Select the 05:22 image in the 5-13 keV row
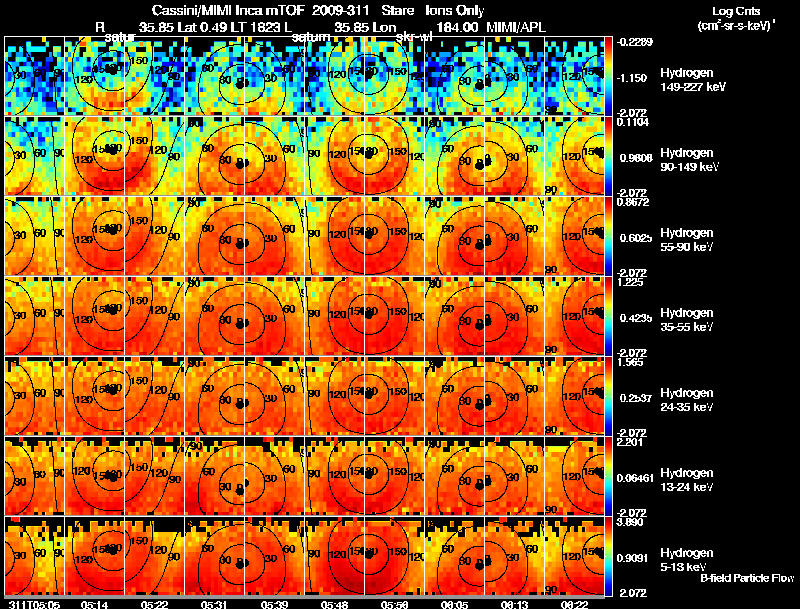 [154, 556]
